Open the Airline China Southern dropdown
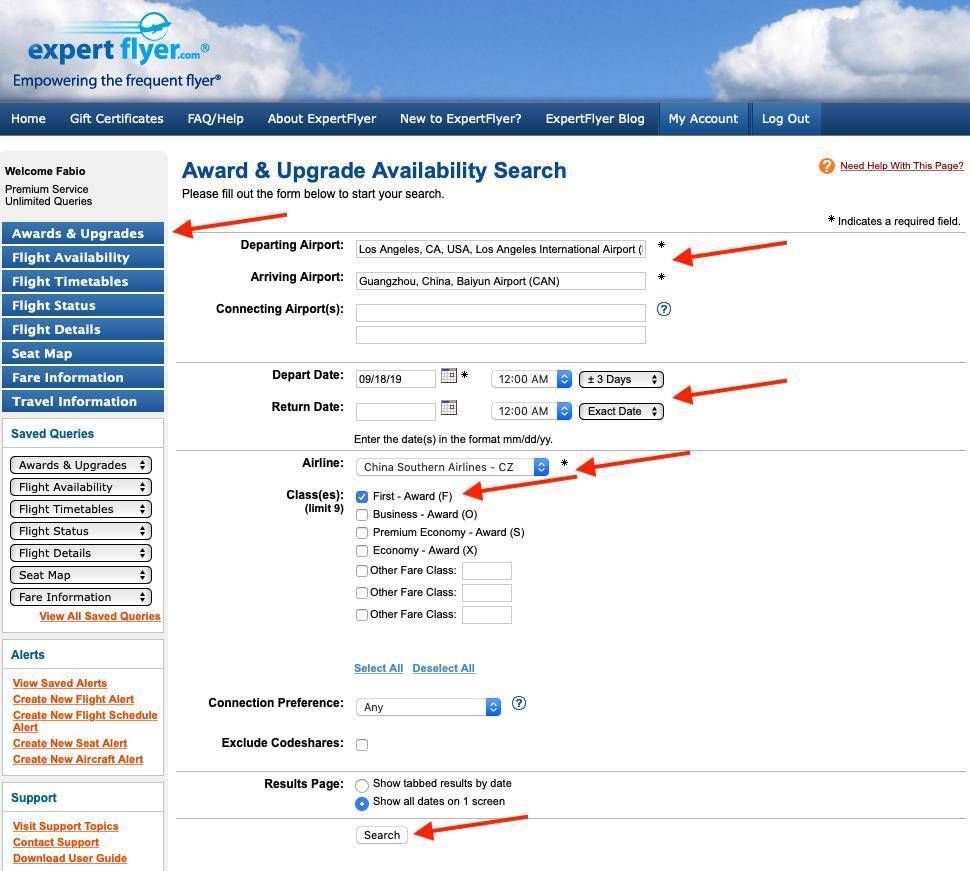The width and height of the screenshot is (970, 871). pos(452,467)
